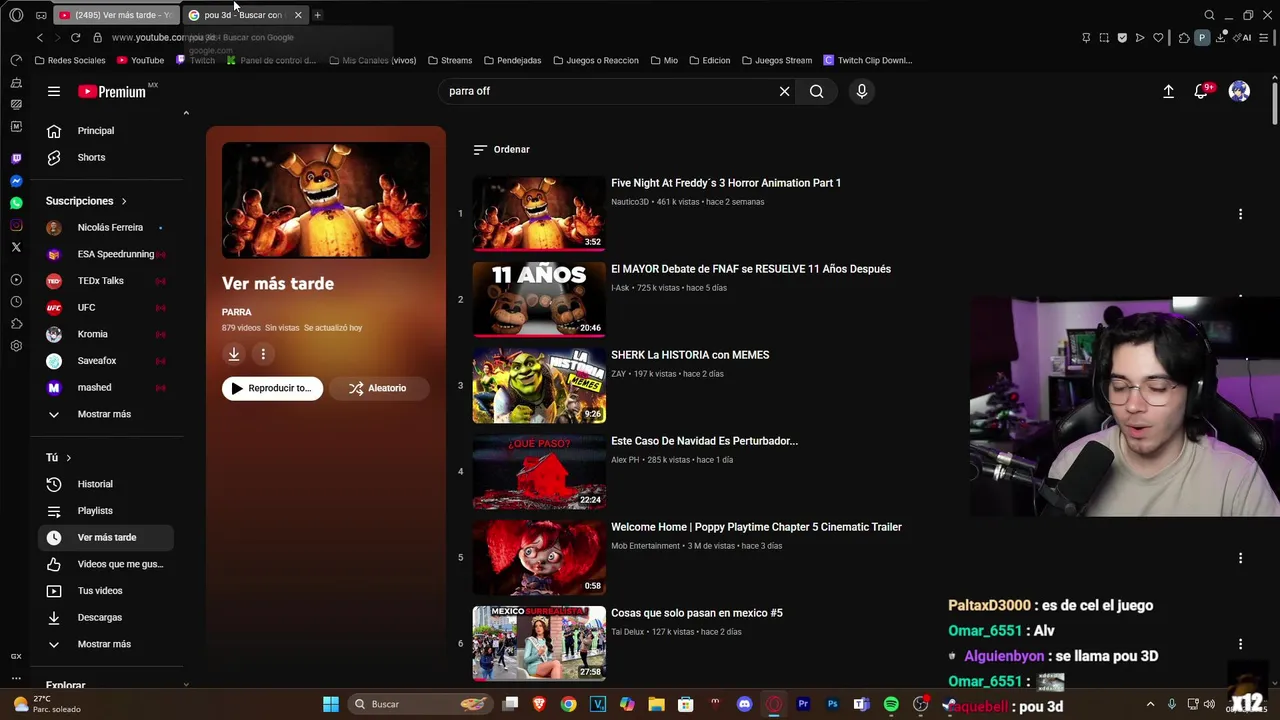Open a new browser tab
This screenshot has width=1280, height=720.
[317, 15]
